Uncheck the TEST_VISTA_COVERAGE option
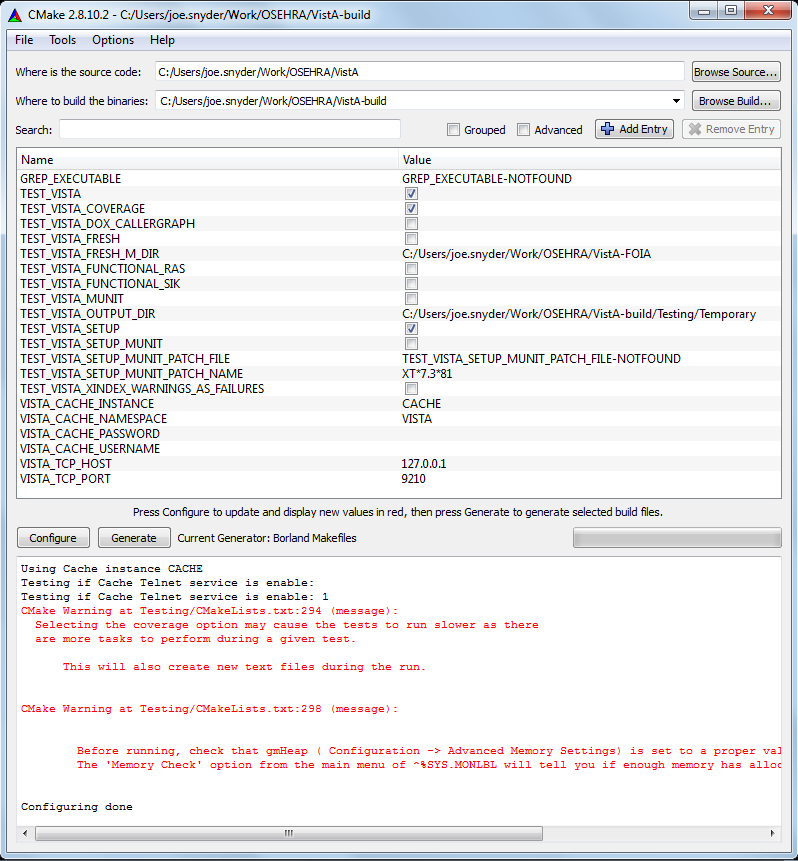Viewport: 798px width, 861px height. click(411, 209)
